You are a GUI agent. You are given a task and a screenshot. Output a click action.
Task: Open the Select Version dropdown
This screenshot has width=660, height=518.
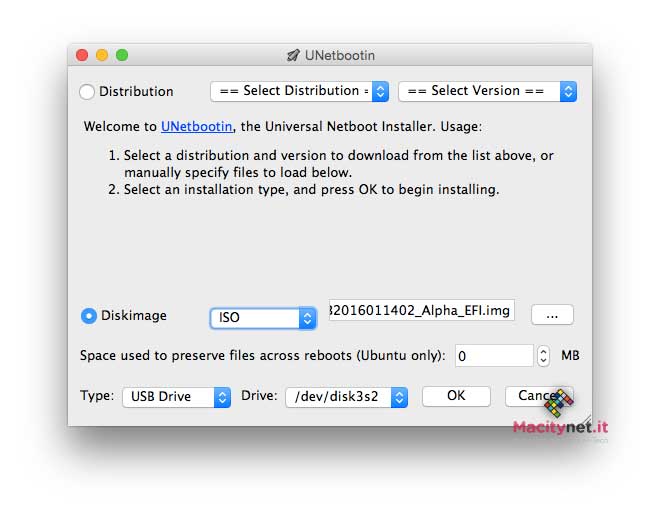click(487, 91)
